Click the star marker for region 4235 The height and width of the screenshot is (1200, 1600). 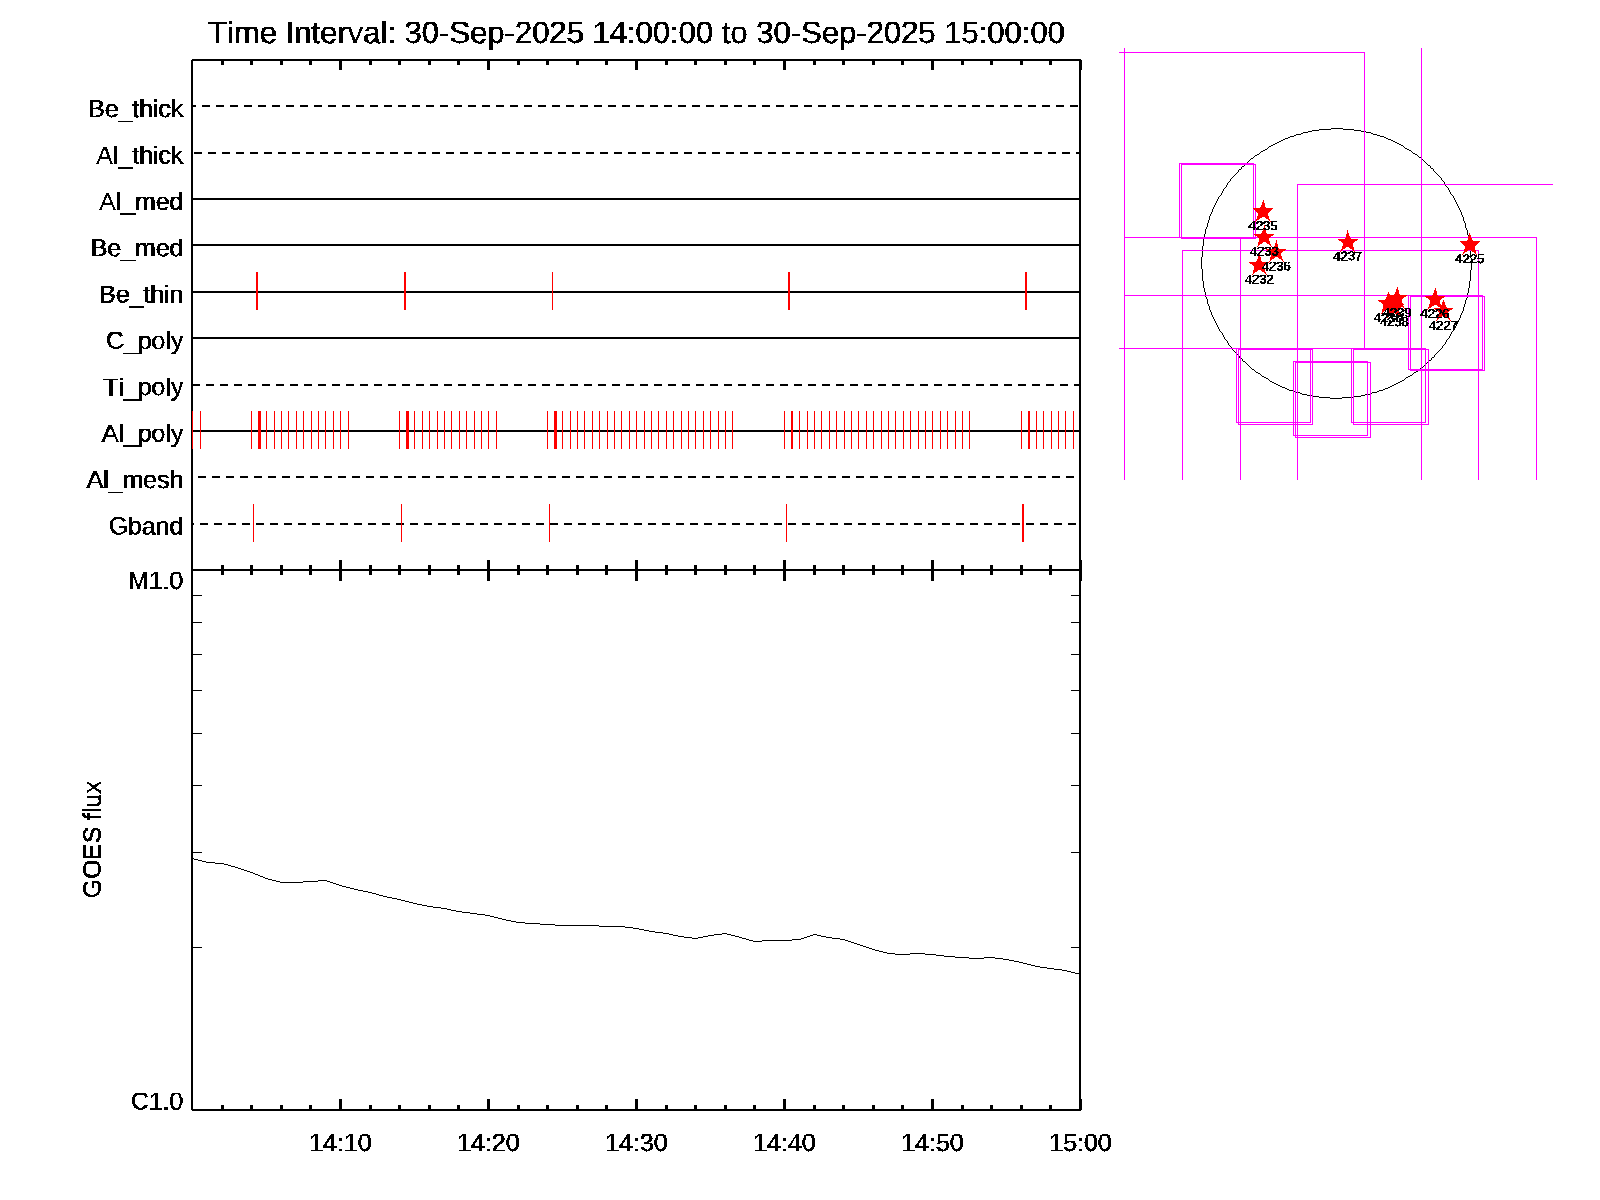tap(1263, 211)
